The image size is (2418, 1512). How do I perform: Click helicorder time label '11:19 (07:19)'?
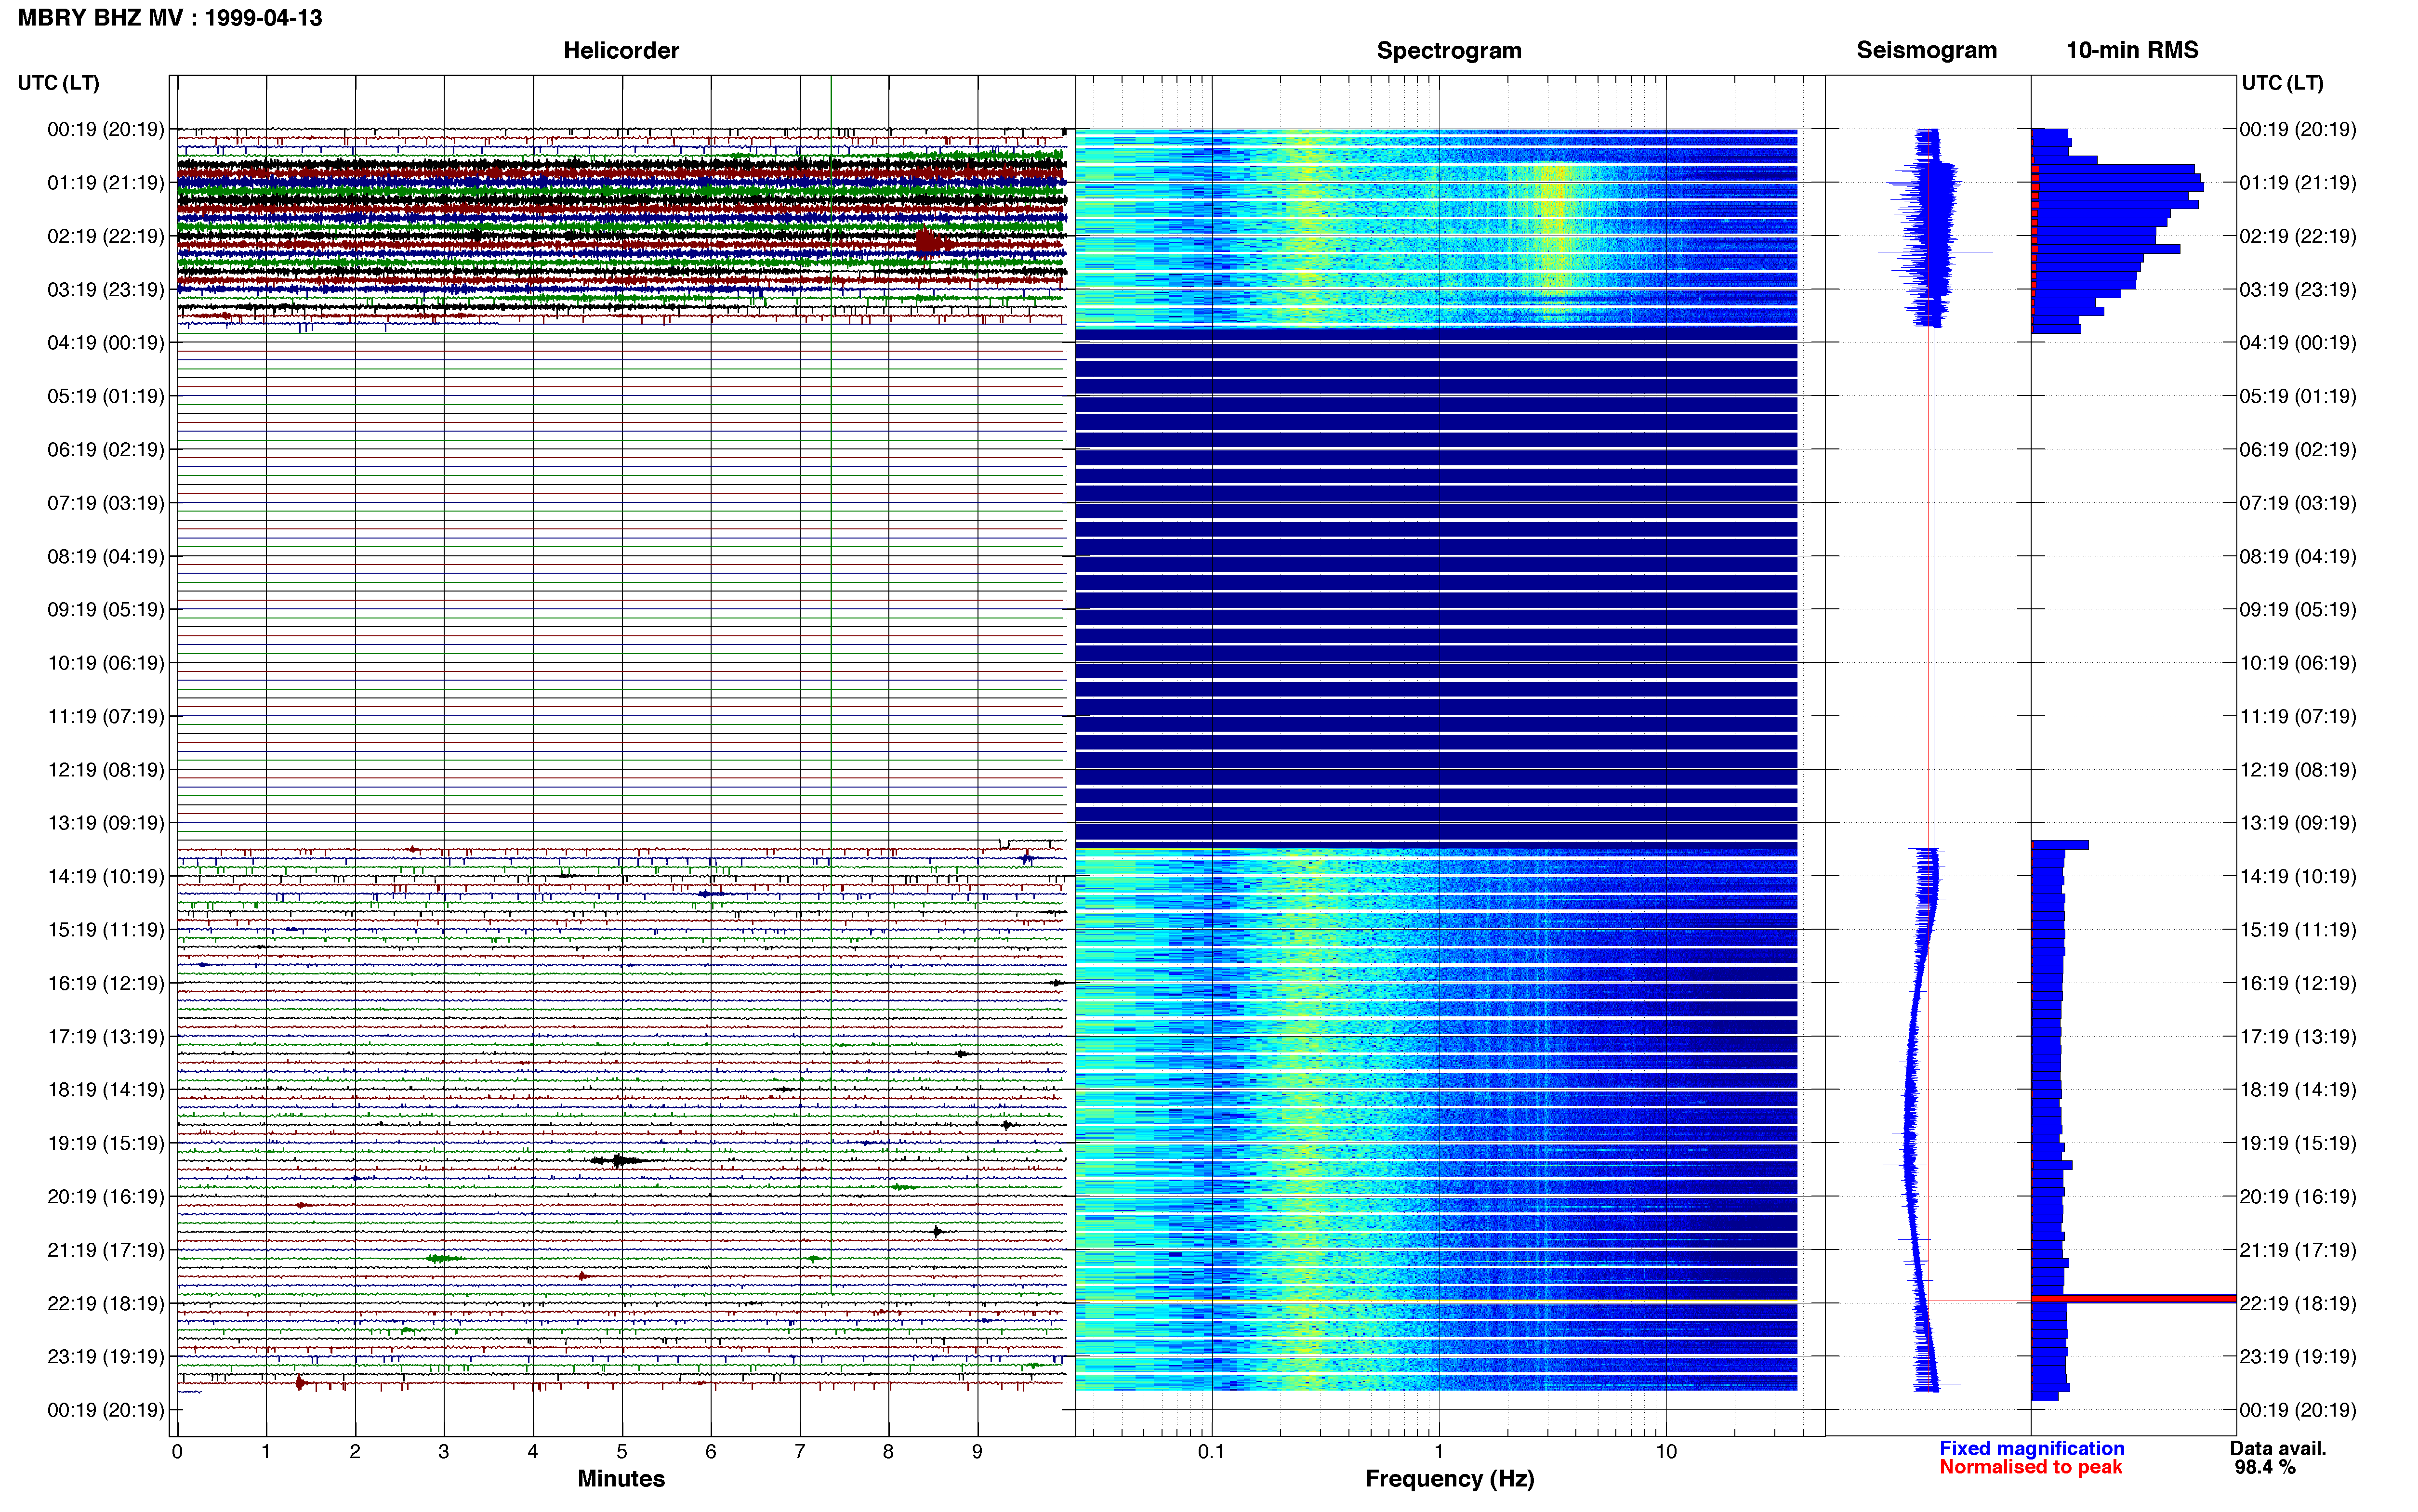[x=105, y=716]
